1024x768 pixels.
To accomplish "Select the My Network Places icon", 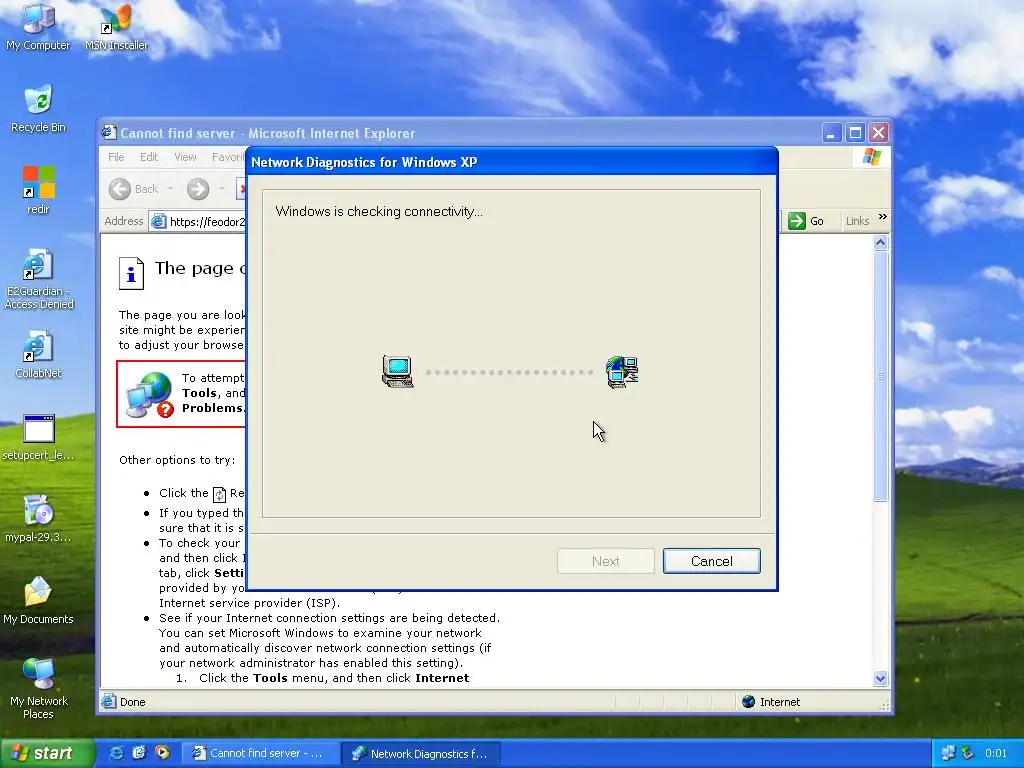I will 38,688.
